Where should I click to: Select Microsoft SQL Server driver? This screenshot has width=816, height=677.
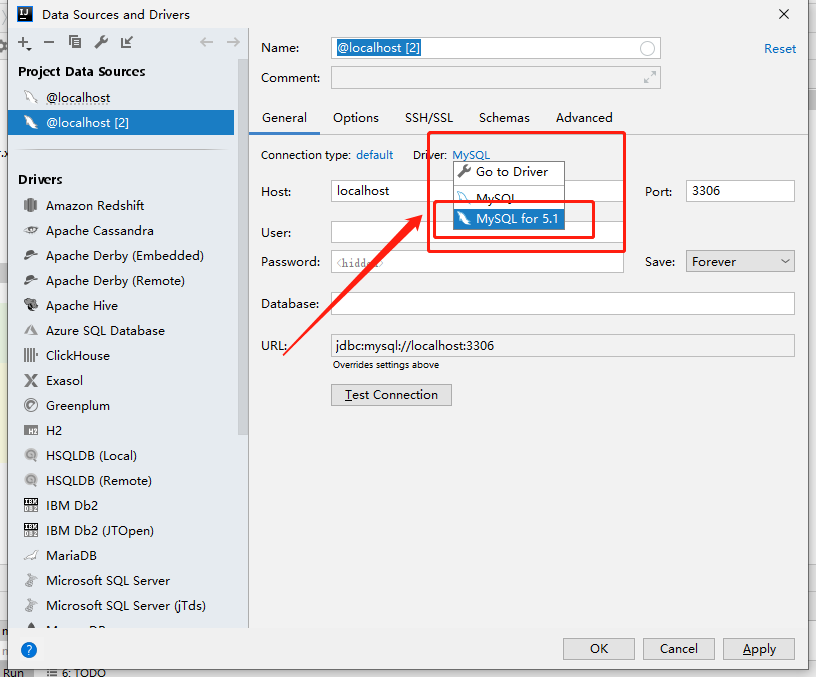coord(108,580)
